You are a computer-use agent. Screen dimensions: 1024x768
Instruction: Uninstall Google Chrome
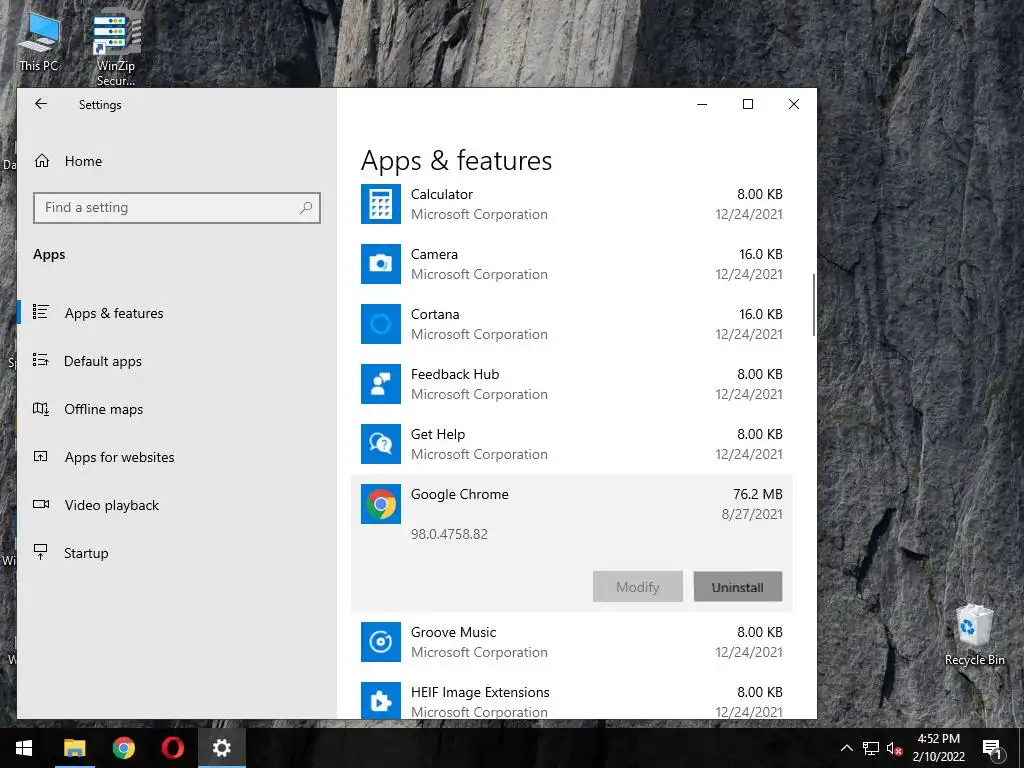pos(738,586)
